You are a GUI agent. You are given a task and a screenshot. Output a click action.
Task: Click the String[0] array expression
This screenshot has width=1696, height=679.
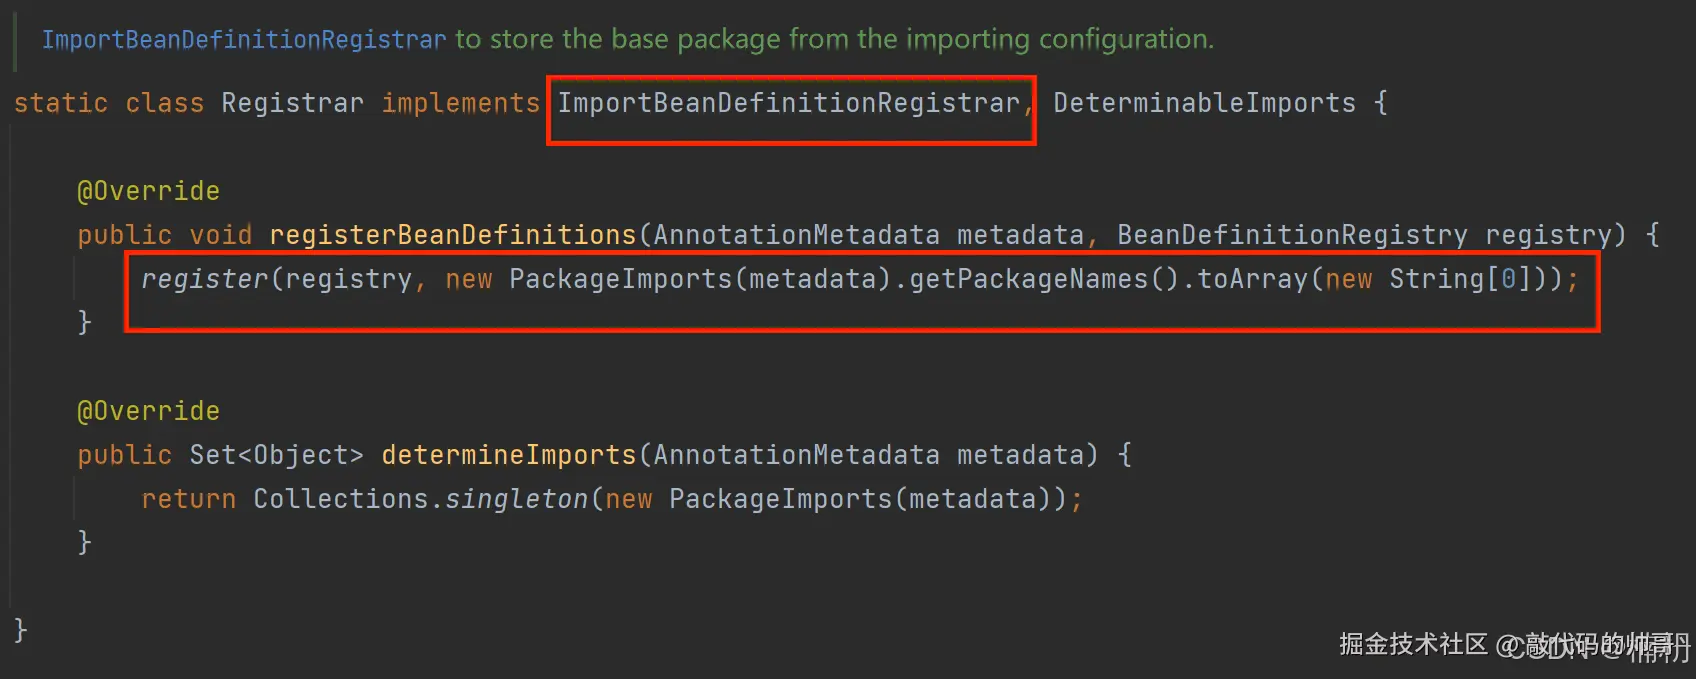[x=1460, y=279]
